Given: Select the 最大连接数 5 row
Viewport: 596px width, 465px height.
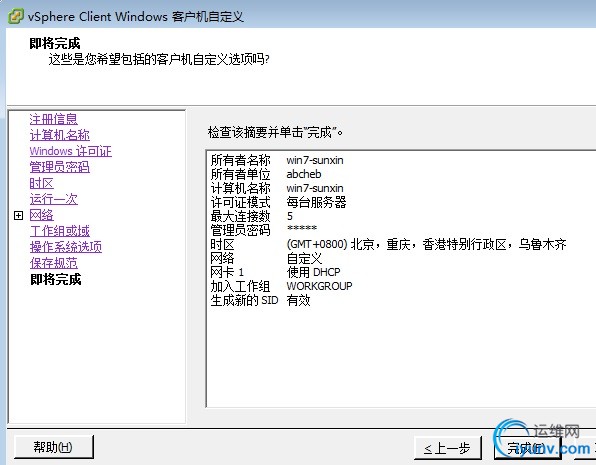Looking at the screenshot, I should (252, 216).
